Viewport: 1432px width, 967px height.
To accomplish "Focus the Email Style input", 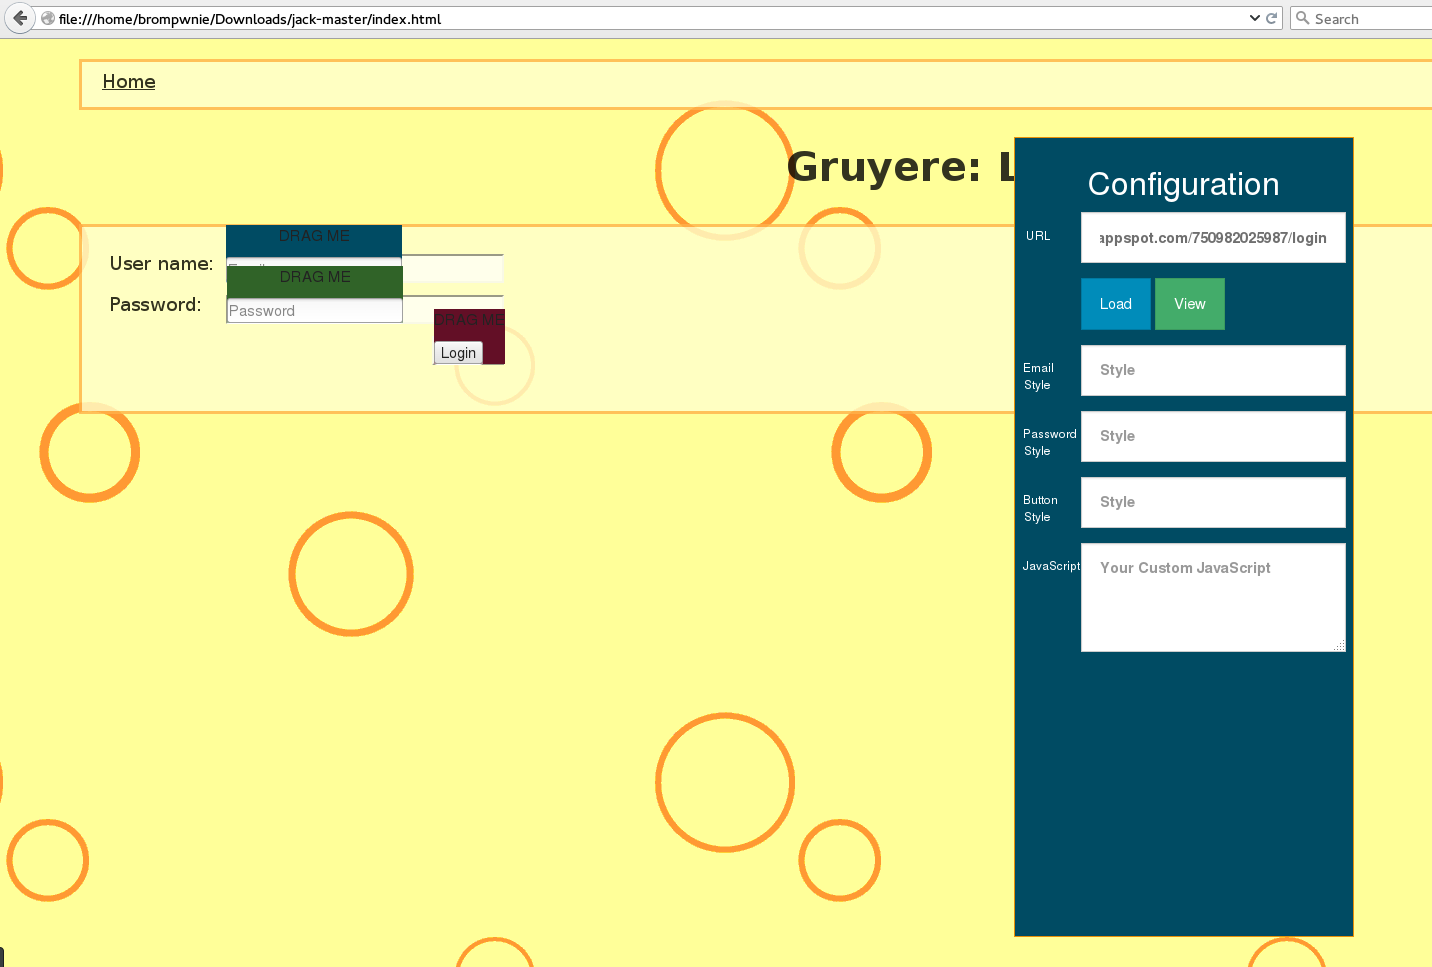I will click(x=1212, y=370).
